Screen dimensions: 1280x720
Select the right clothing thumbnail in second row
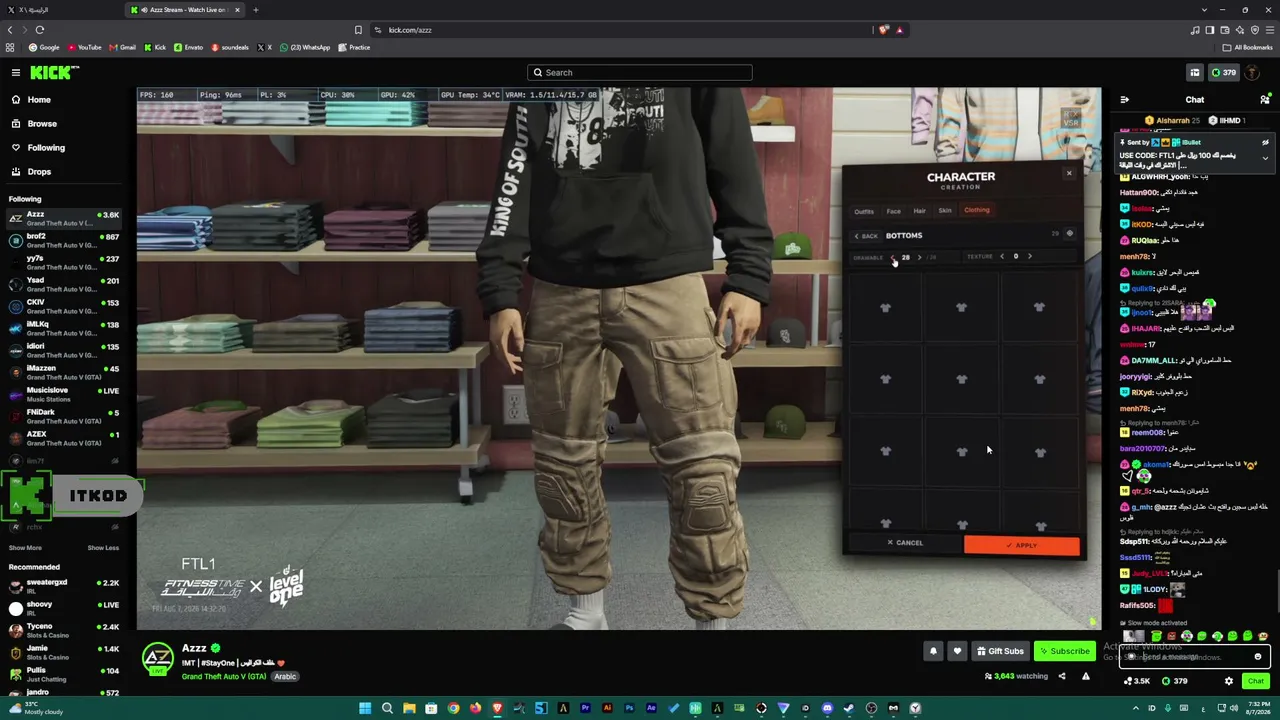[1040, 379]
